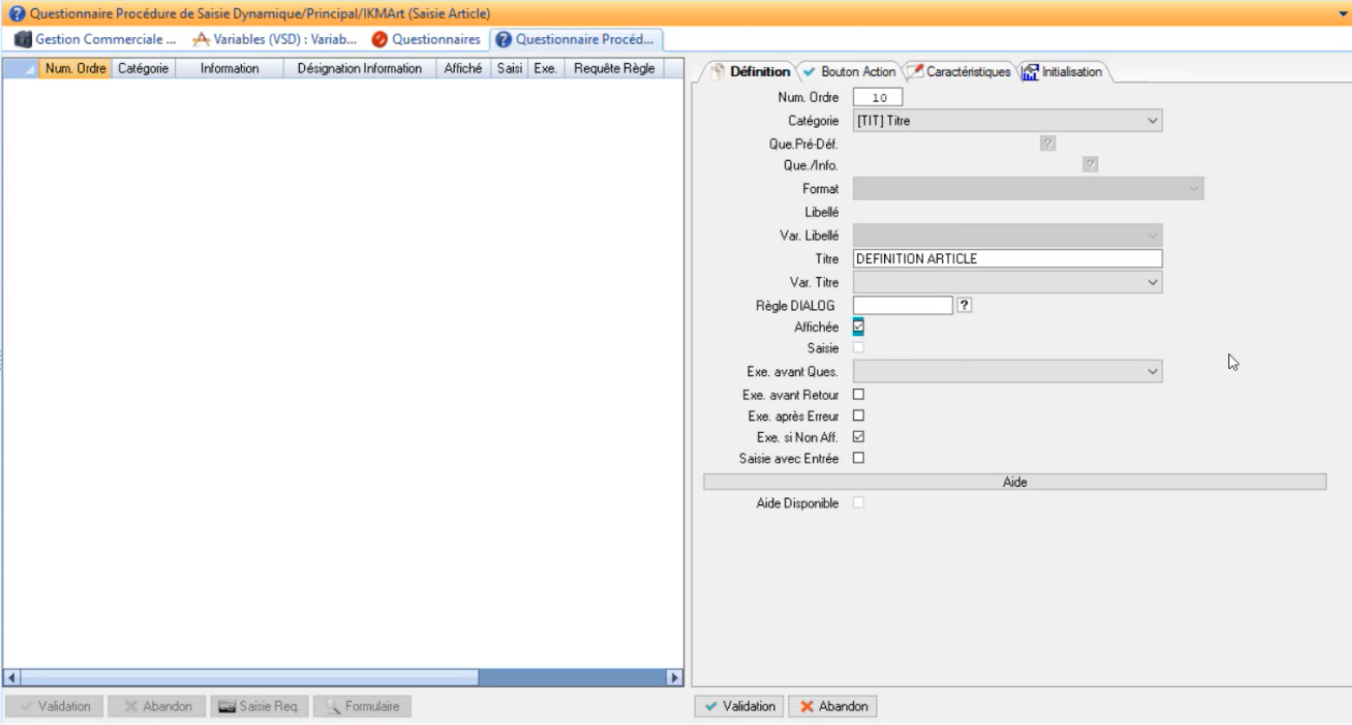
Task: Click the title bar dropdown arrow icon
Action: click(1342, 14)
